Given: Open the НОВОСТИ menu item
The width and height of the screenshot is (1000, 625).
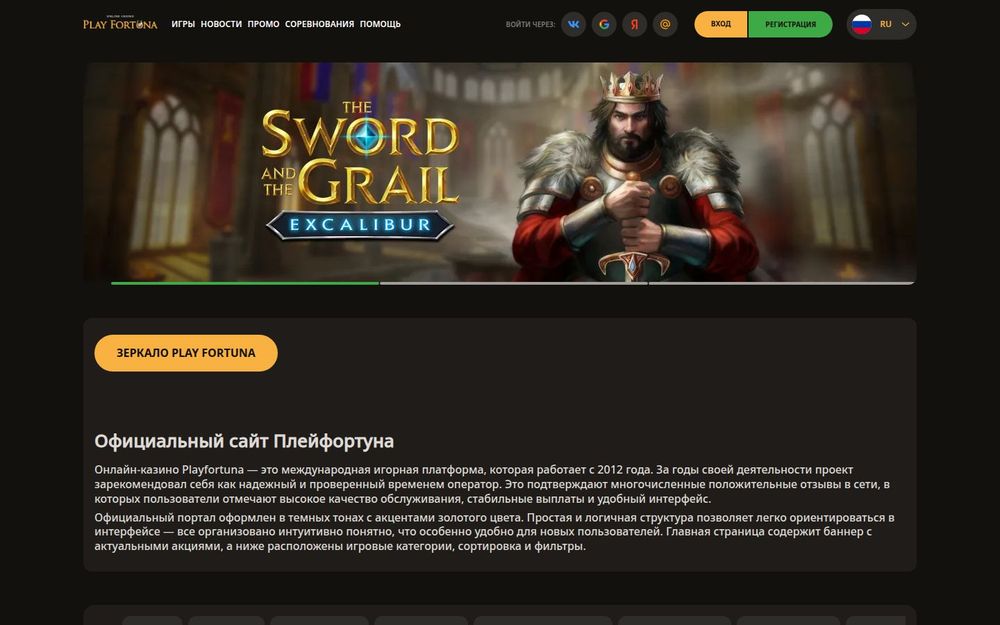Looking at the screenshot, I should tap(221, 24).
